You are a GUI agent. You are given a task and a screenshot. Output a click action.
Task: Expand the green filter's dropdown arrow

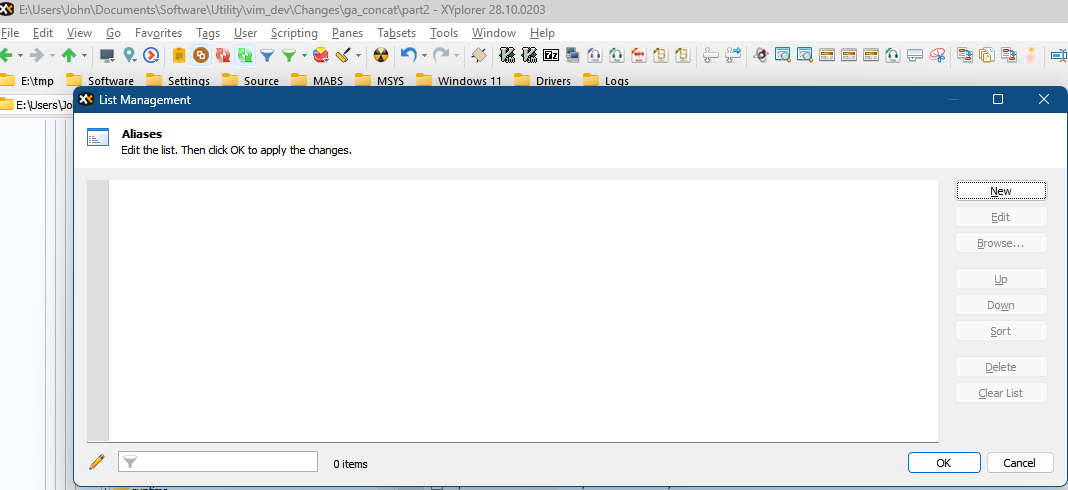click(304, 56)
